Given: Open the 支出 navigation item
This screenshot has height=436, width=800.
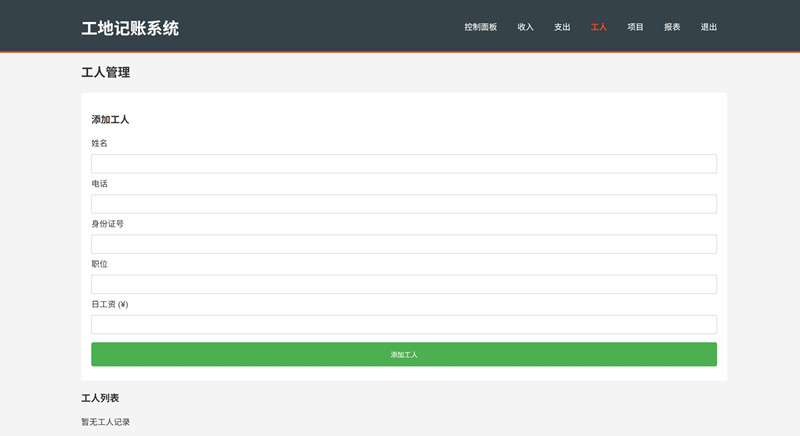Looking at the screenshot, I should tap(562, 27).
